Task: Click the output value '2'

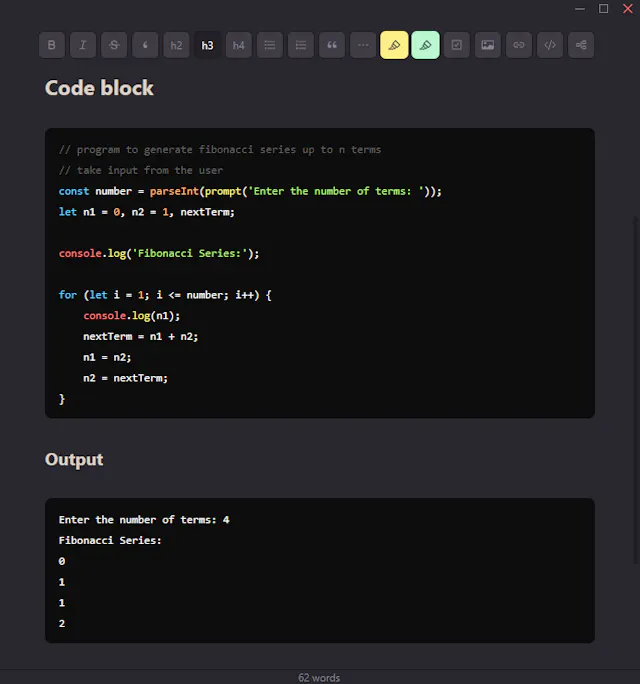Action: (x=62, y=624)
